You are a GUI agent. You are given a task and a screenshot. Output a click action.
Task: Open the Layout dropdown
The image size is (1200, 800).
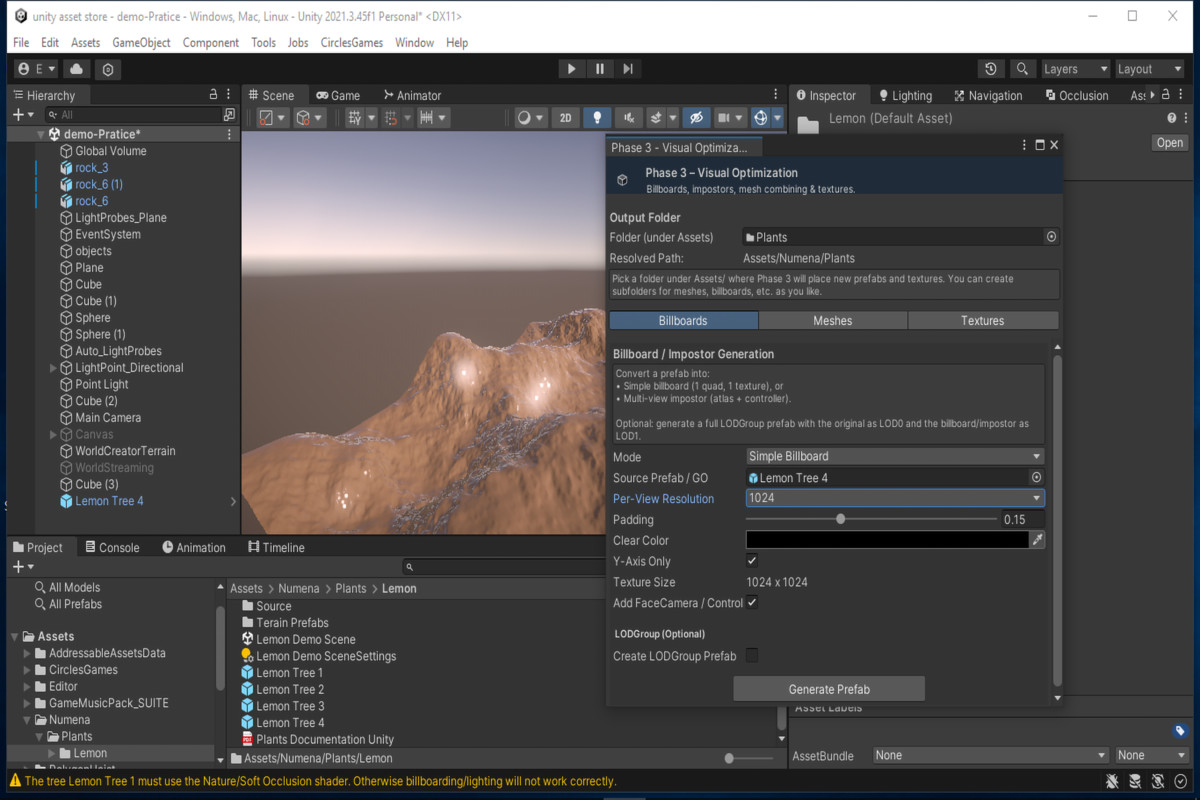[x=1149, y=69]
